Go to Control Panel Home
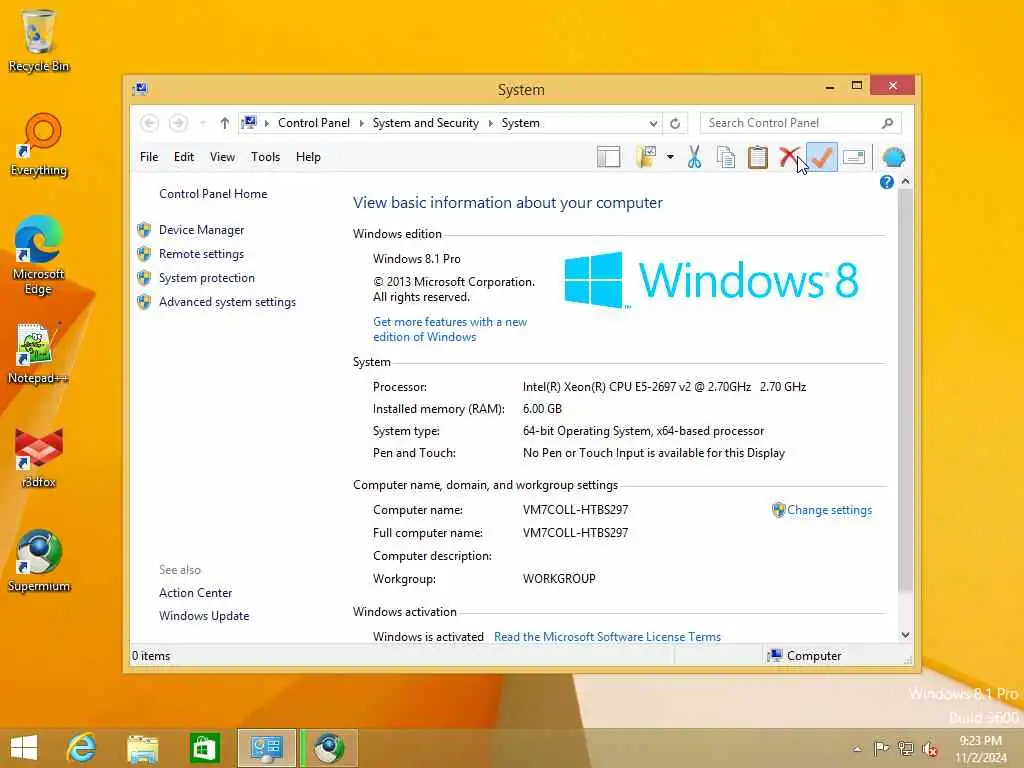 coord(213,194)
